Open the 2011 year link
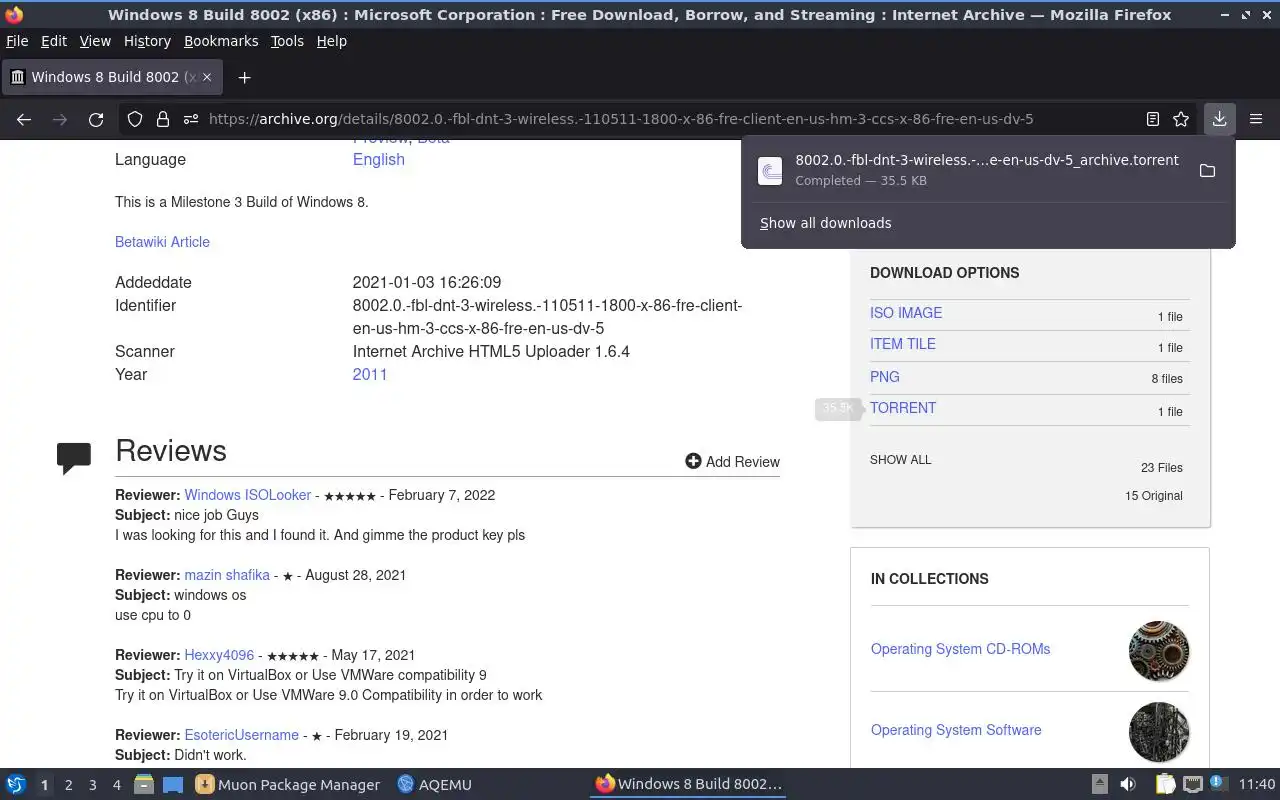 pyautogui.click(x=370, y=374)
